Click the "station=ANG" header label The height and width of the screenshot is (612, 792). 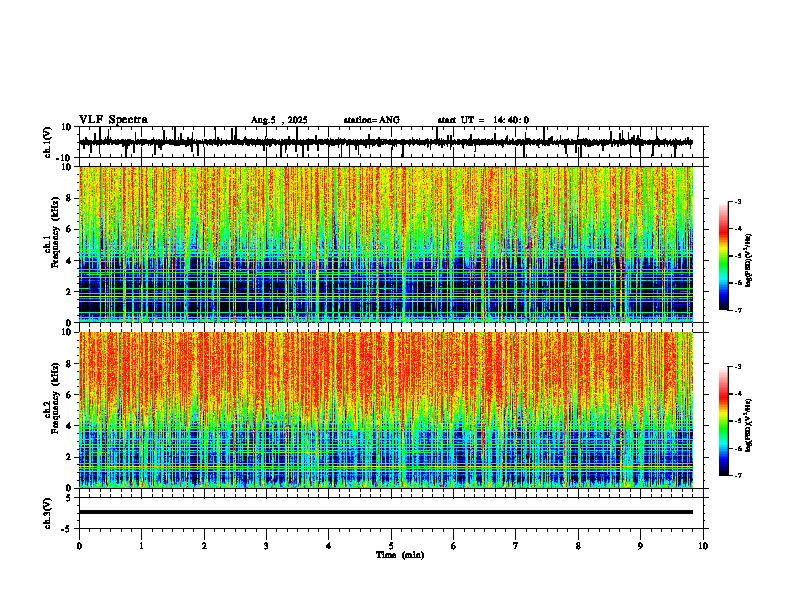click(371, 120)
